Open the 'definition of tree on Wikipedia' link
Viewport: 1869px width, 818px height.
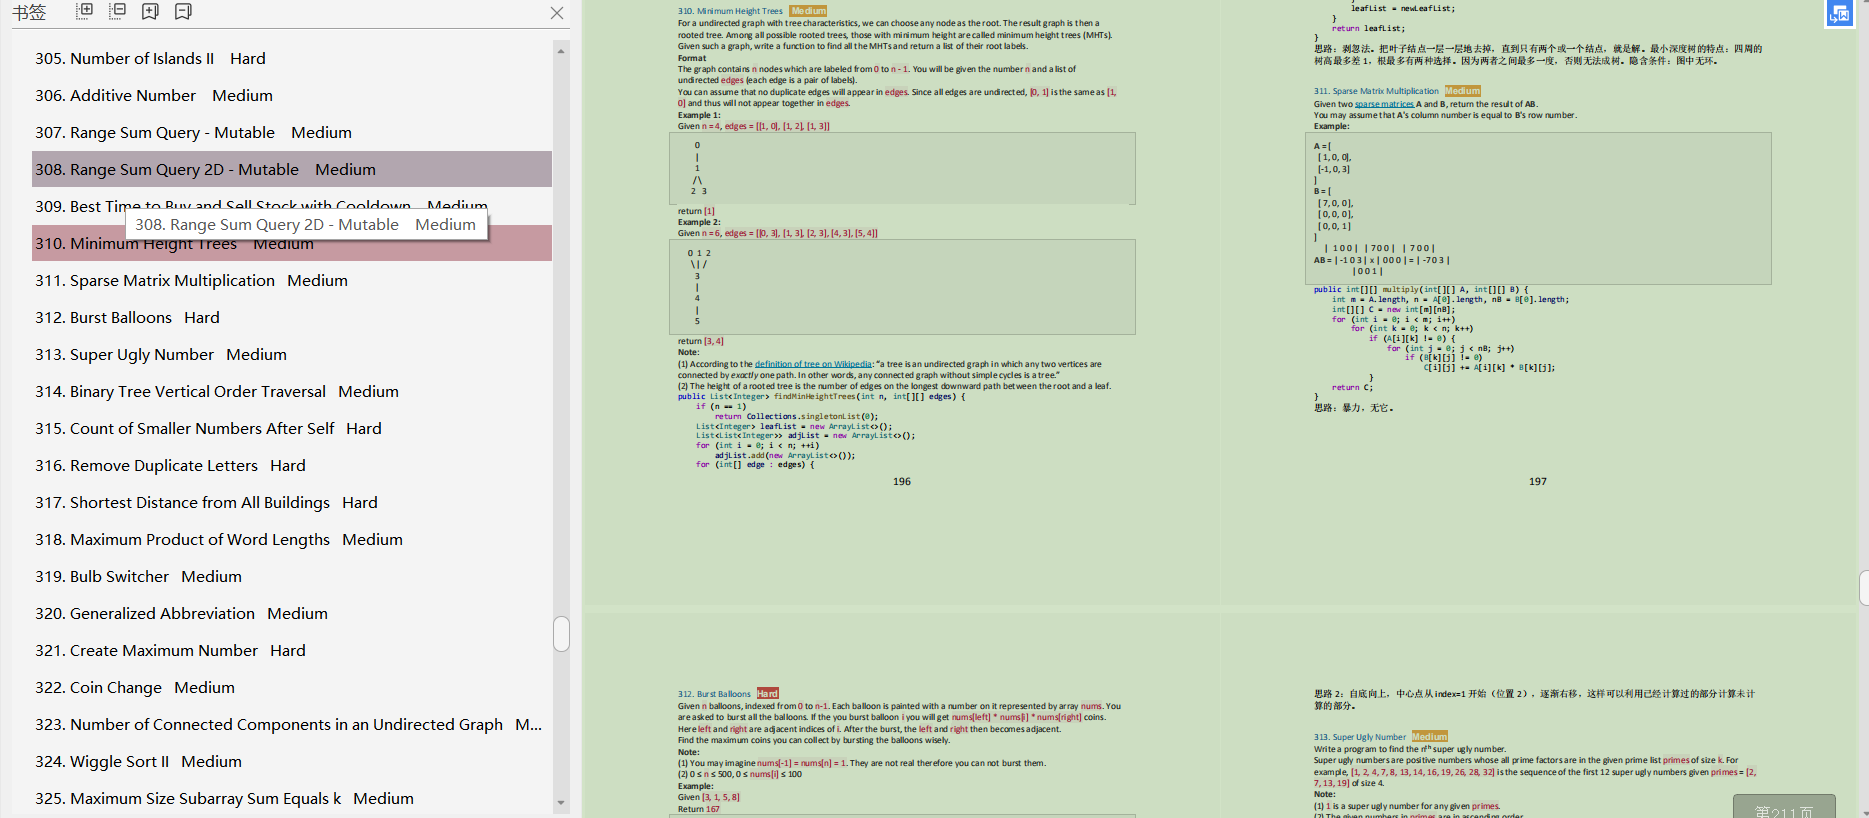tap(813, 364)
